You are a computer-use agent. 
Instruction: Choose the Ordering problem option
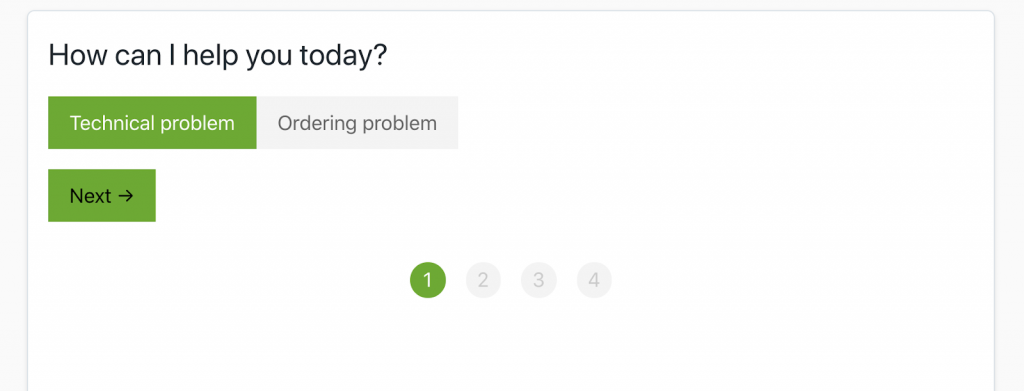(x=357, y=123)
